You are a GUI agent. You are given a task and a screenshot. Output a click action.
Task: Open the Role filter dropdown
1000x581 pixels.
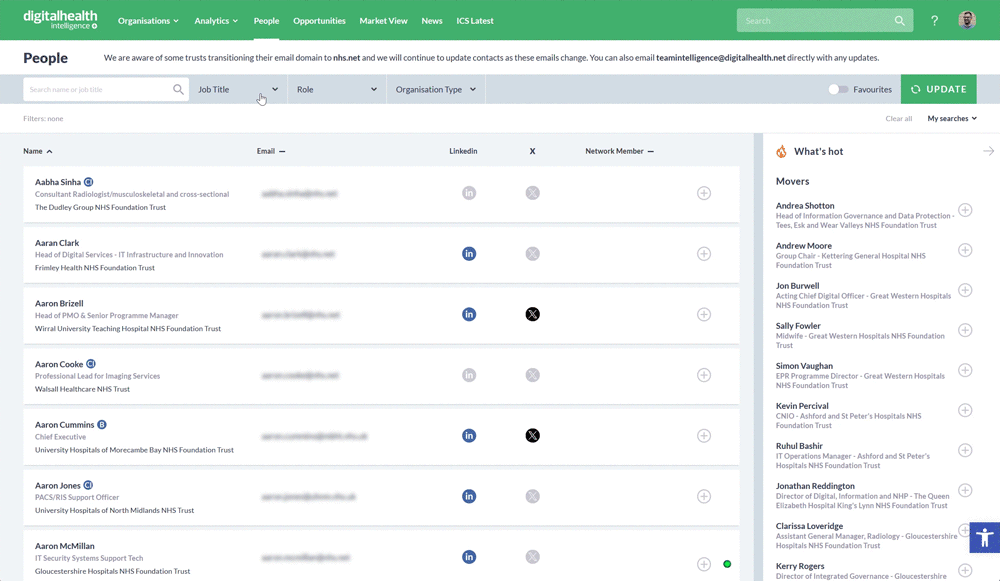[337, 89]
